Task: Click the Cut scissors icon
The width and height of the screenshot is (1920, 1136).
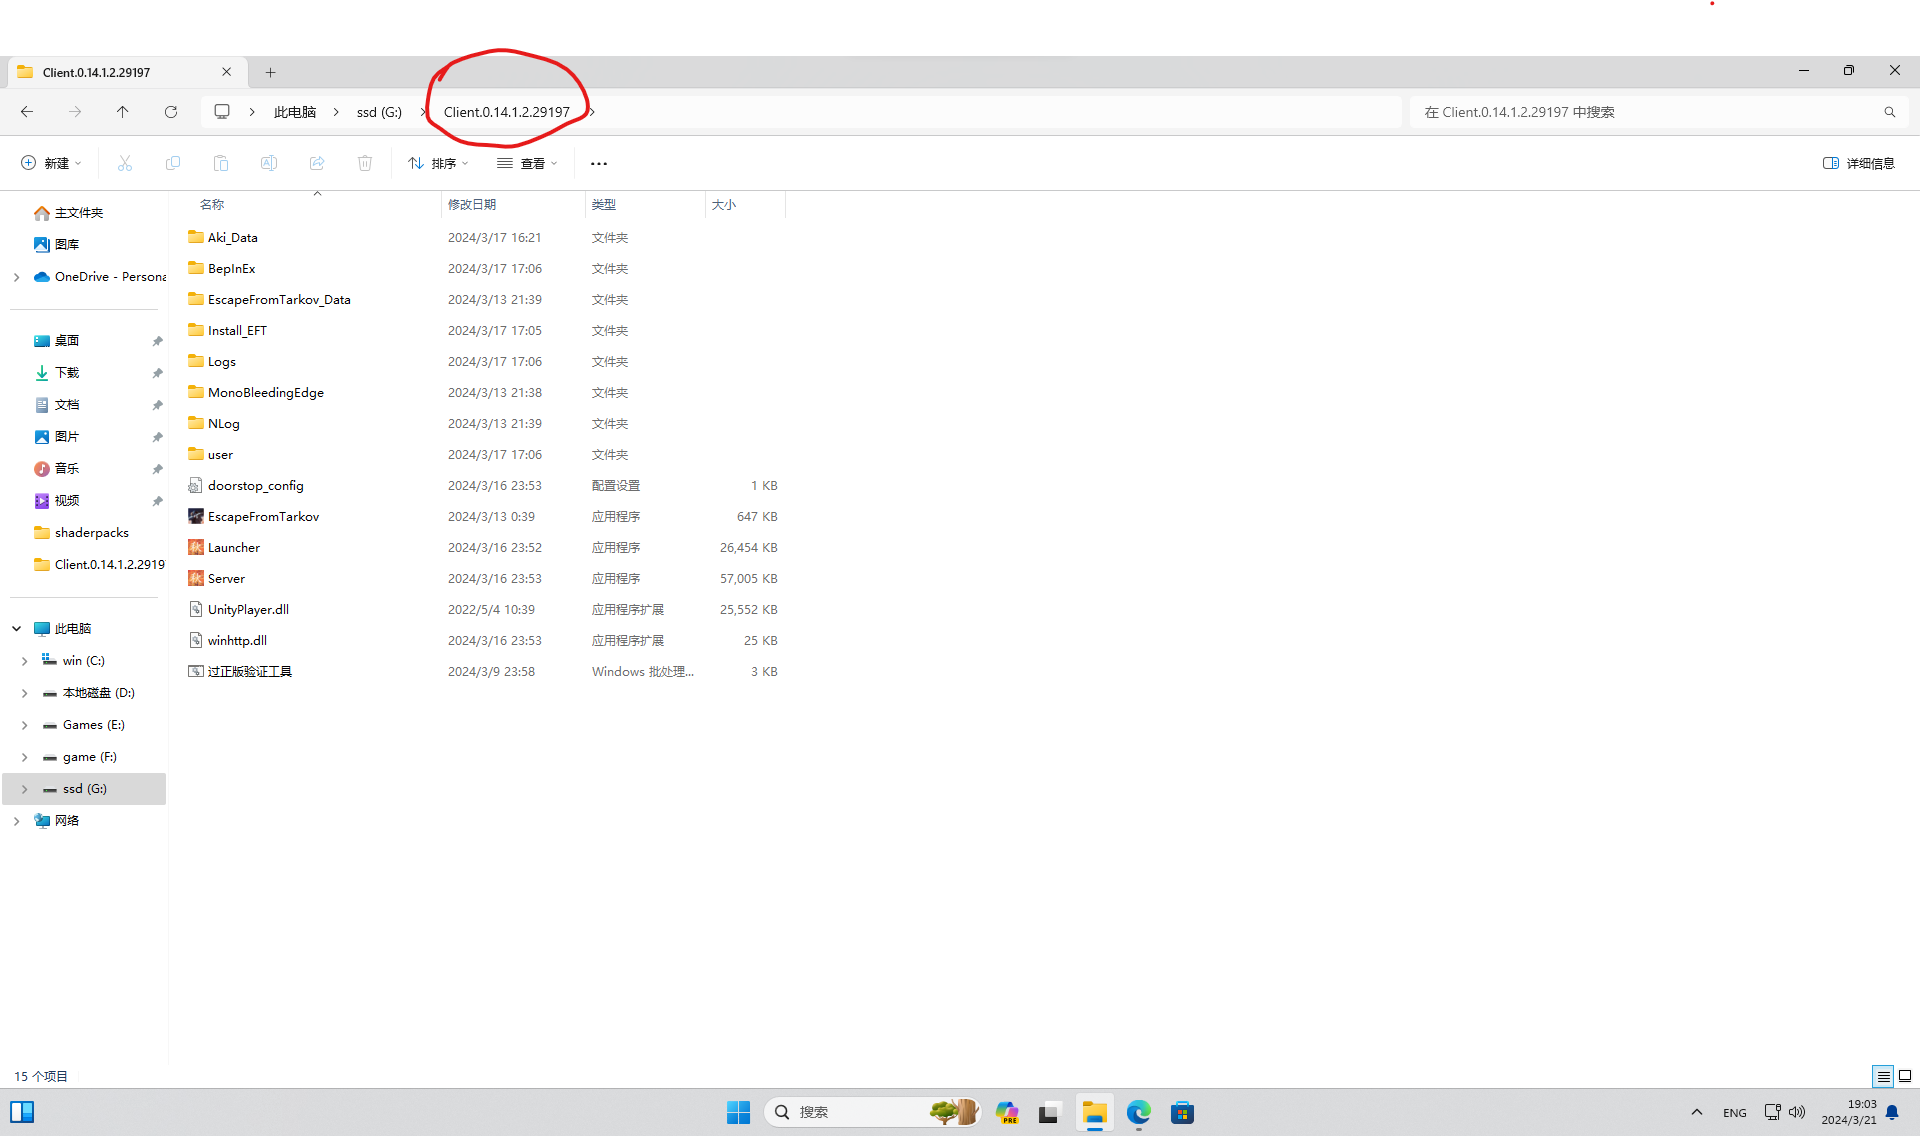Action: [125, 163]
